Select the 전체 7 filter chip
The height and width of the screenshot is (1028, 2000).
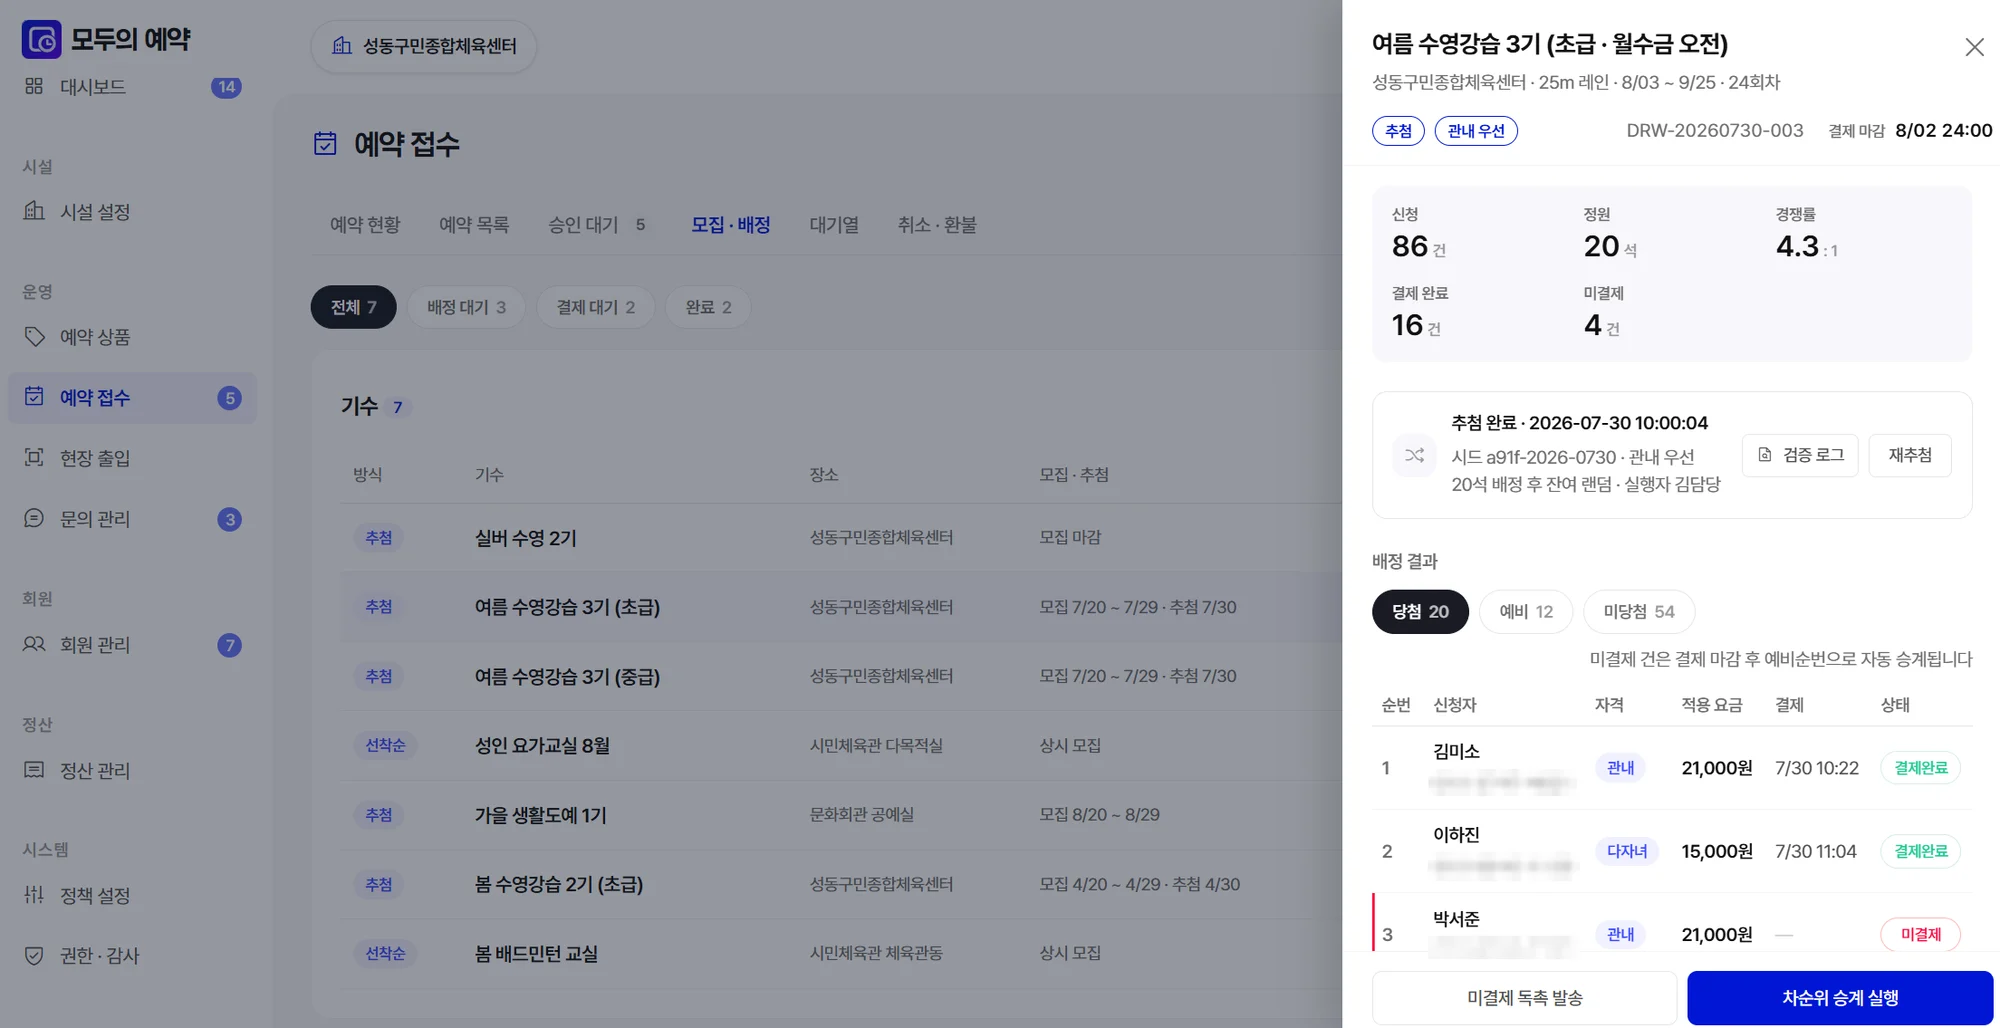pos(354,307)
